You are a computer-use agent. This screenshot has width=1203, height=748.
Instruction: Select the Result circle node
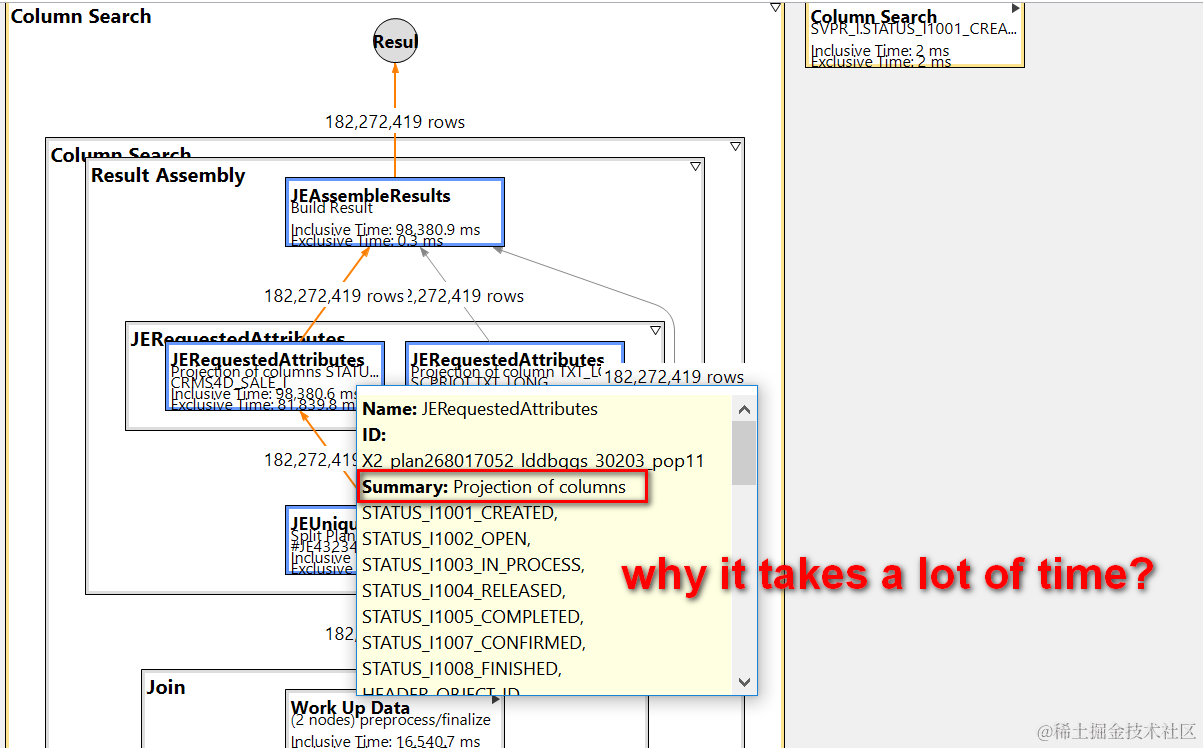[x=395, y=41]
